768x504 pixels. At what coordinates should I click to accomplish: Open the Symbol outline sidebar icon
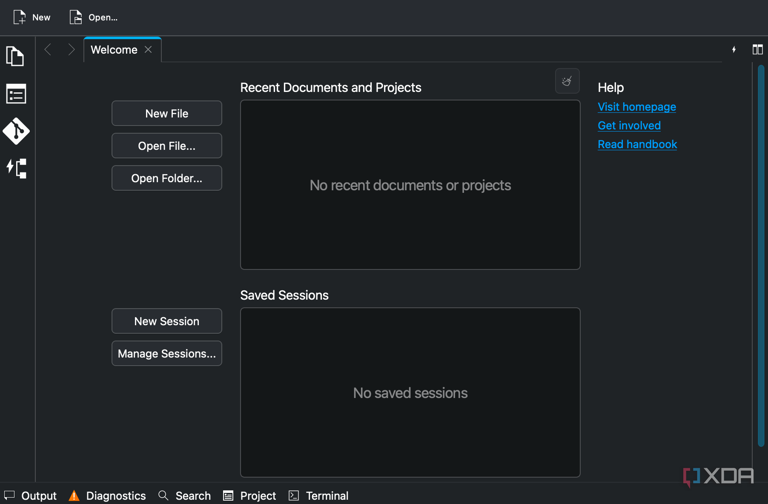(x=16, y=168)
